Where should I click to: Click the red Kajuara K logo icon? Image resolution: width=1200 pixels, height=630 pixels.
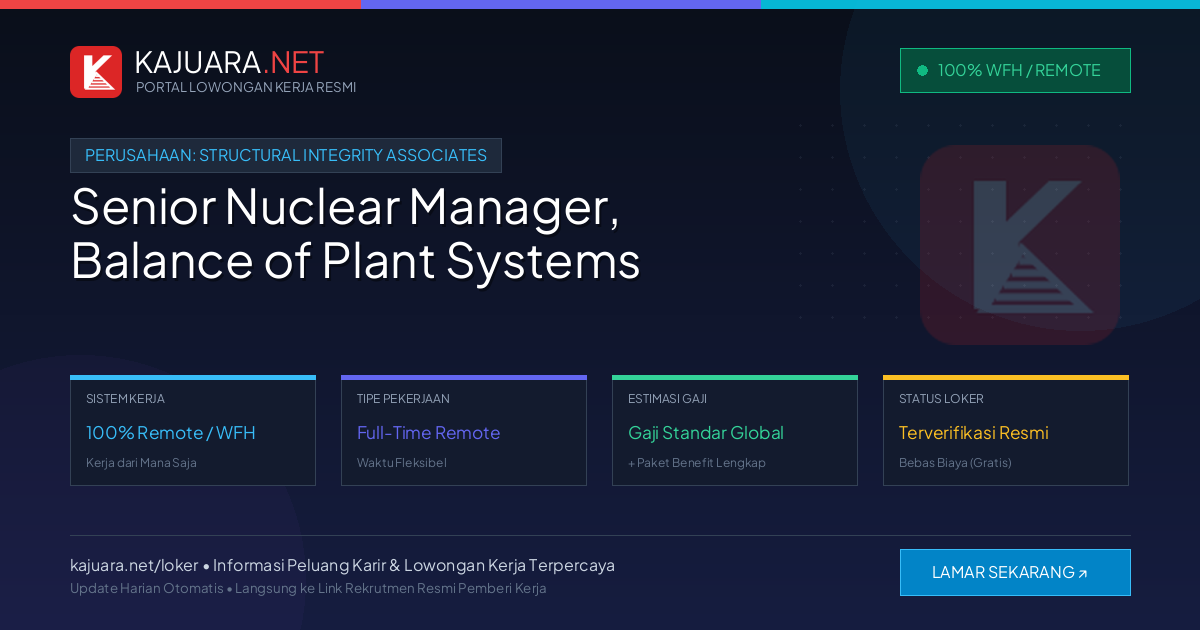(96, 72)
